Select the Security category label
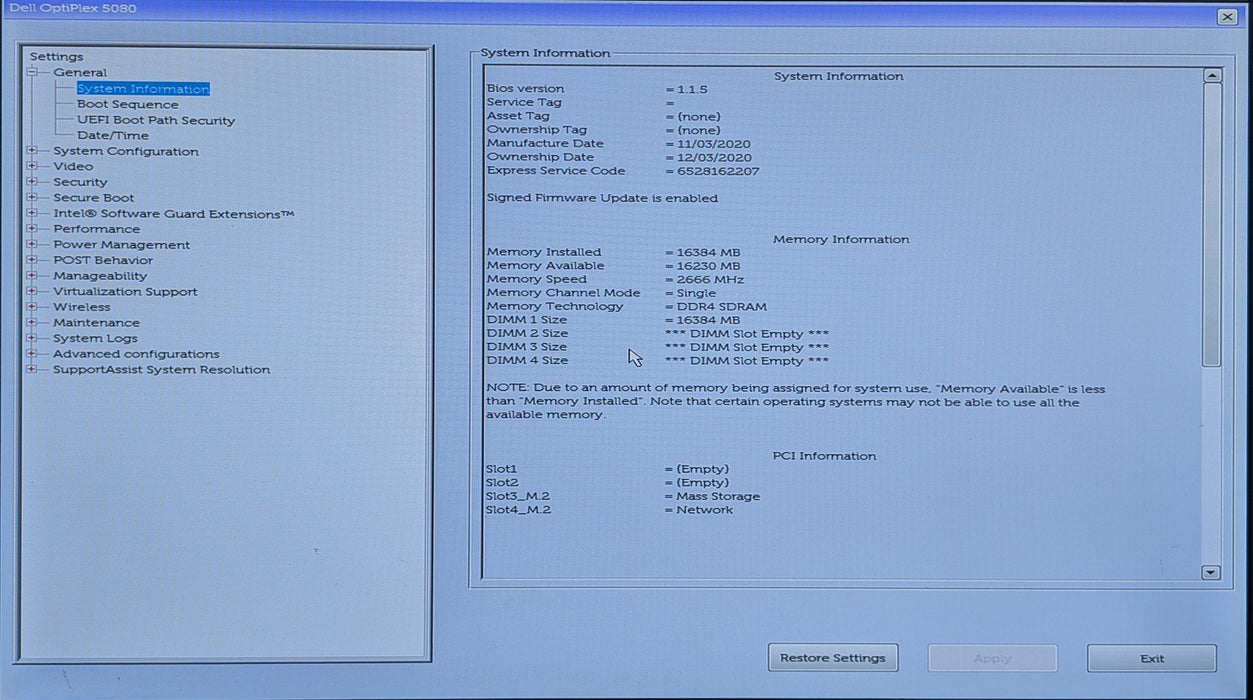This screenshot has width=1253, height=700. (x=80, y=182)
